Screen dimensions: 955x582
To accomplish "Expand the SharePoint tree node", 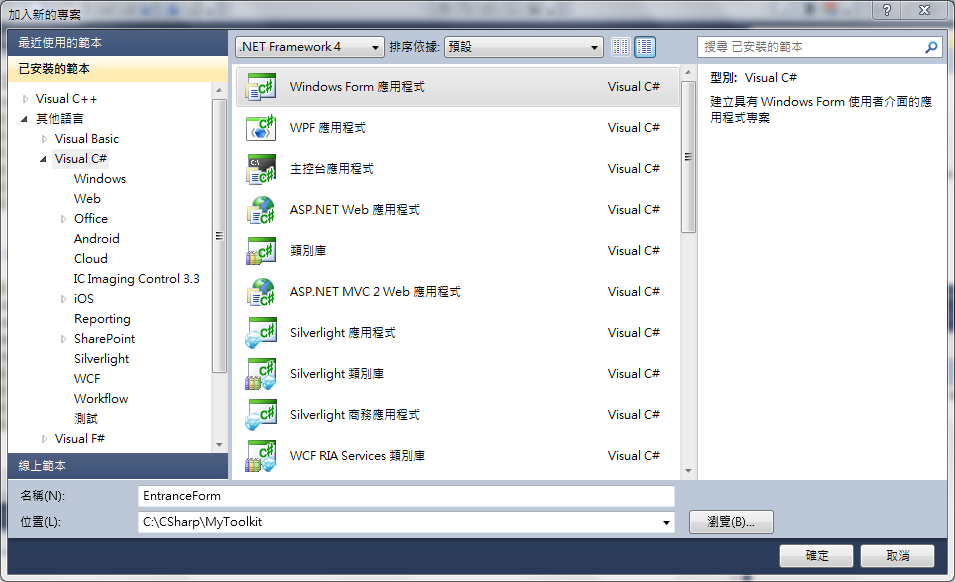I will [x=63, y=339].
